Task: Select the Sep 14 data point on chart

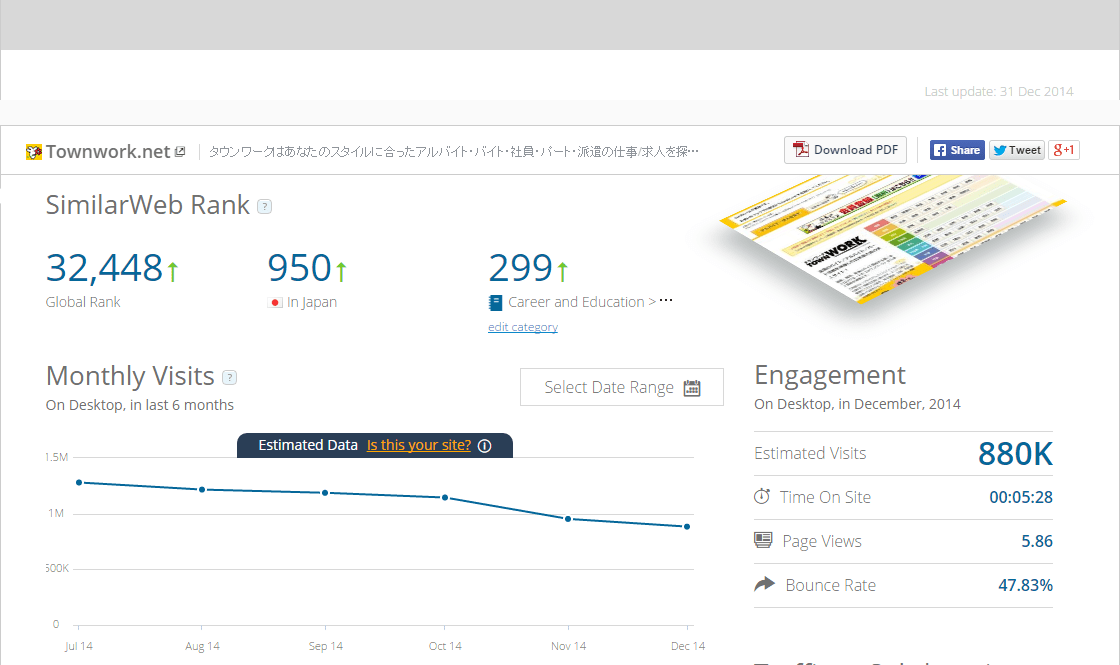Action: 325,493
